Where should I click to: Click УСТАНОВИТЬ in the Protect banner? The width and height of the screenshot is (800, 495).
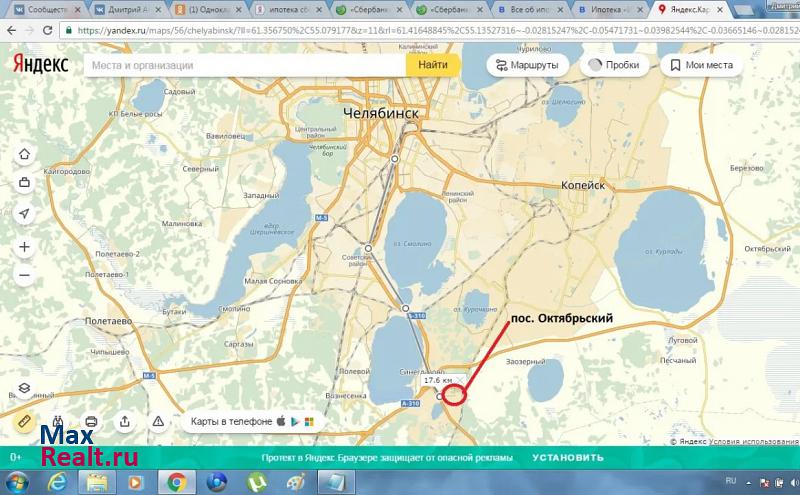click(567, 457)
